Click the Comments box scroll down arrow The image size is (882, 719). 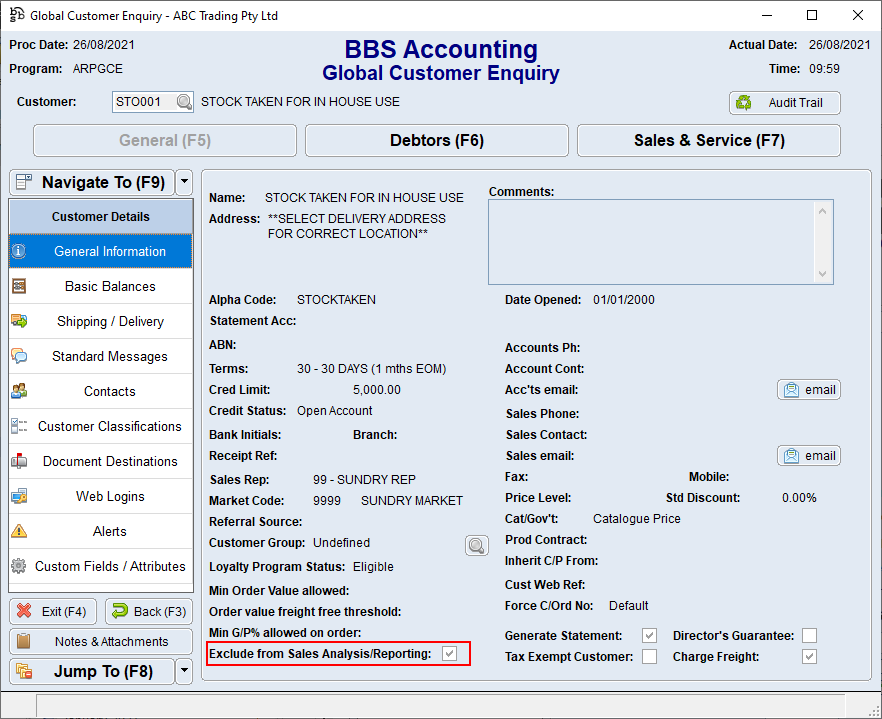coord(822,273)
